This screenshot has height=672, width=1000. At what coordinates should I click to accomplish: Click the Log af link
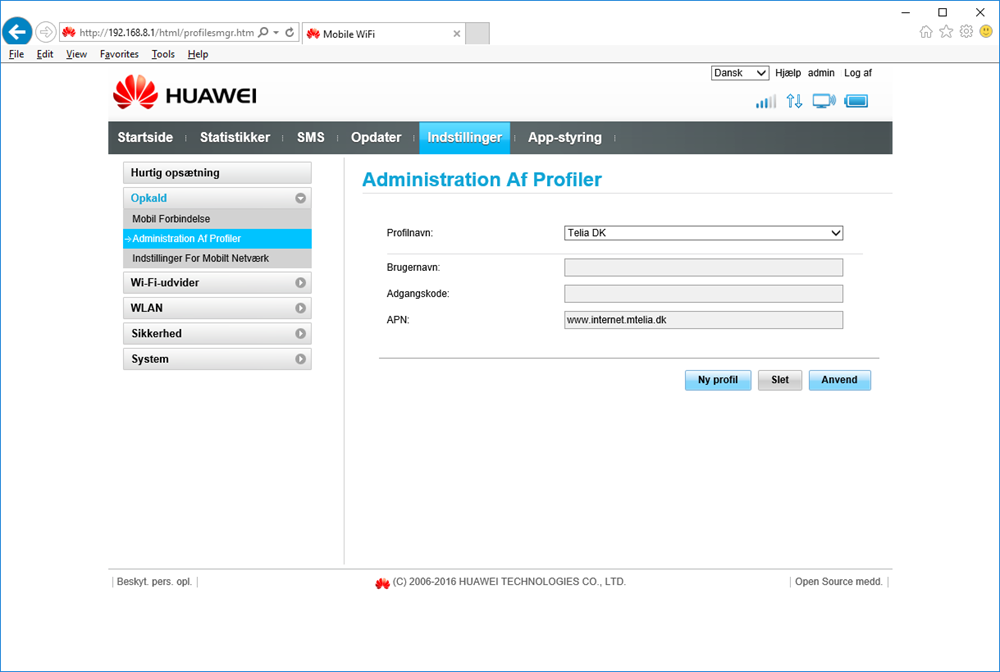[858, 73]
